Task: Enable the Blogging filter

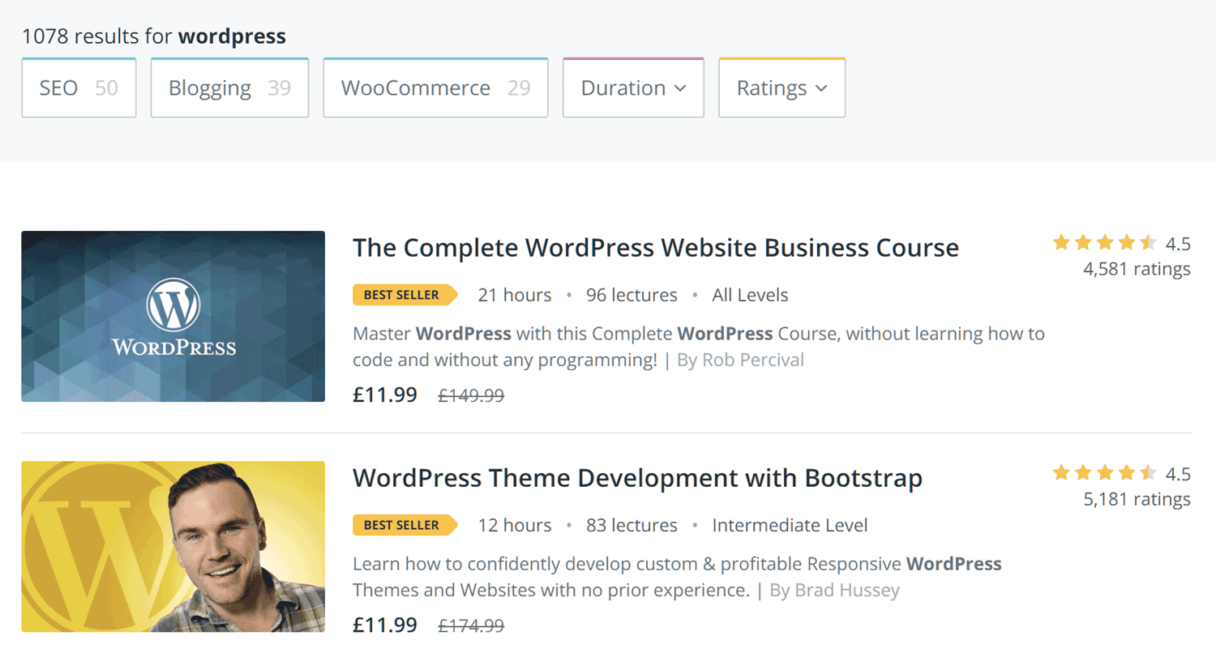Action: click(229, 87)
